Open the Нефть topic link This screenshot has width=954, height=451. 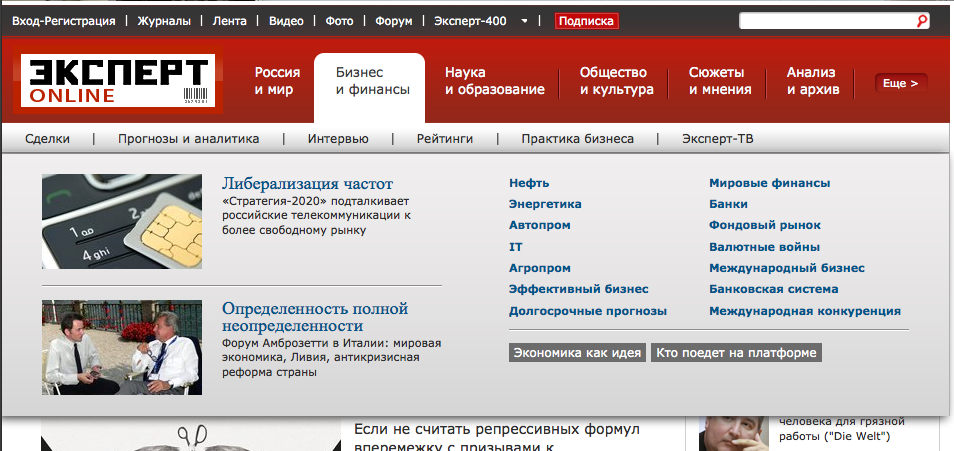529,183
